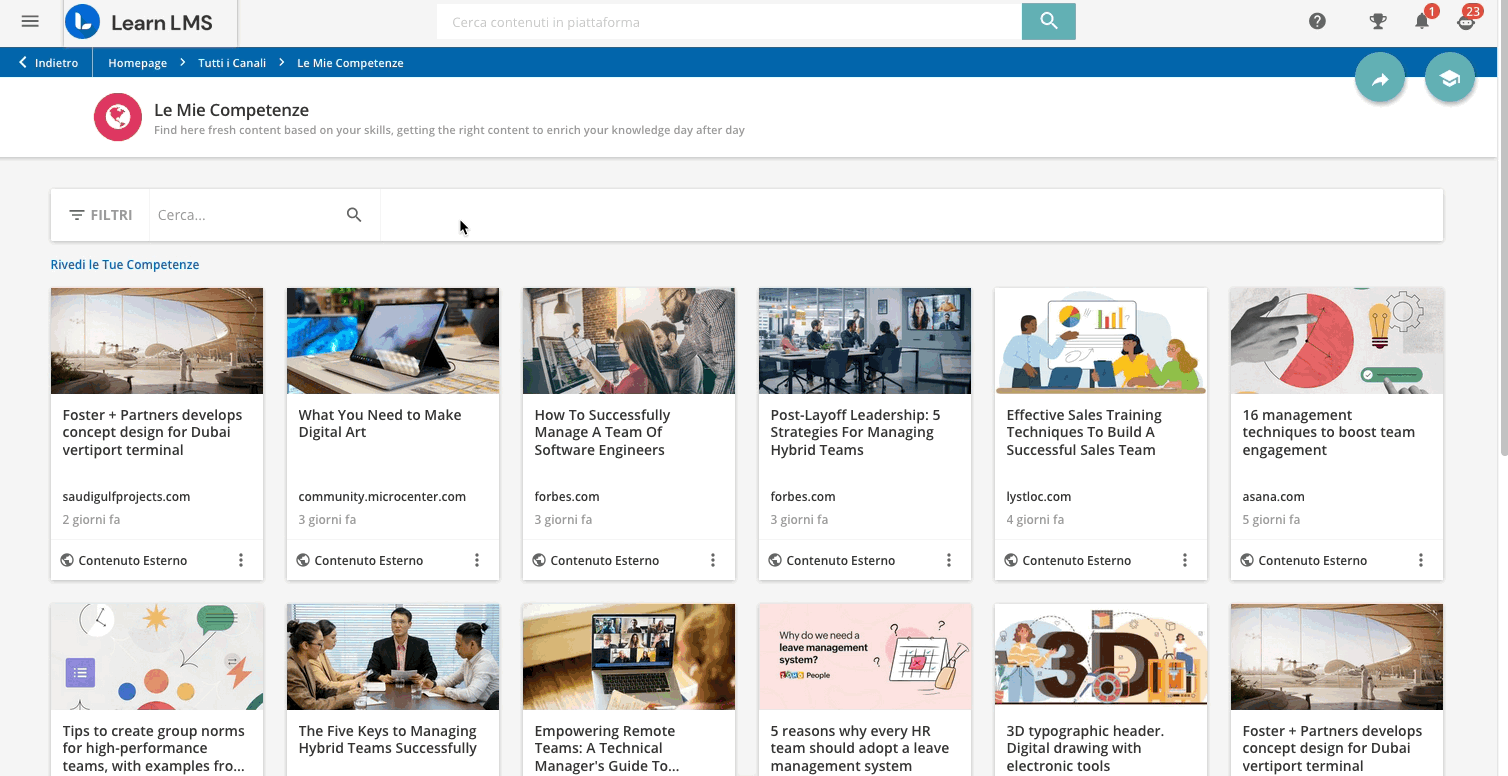Go to Homepage breadcrumb
The width and height of the screenshot is (1508, 776).
pyautogui.click(x=138, y=63)
